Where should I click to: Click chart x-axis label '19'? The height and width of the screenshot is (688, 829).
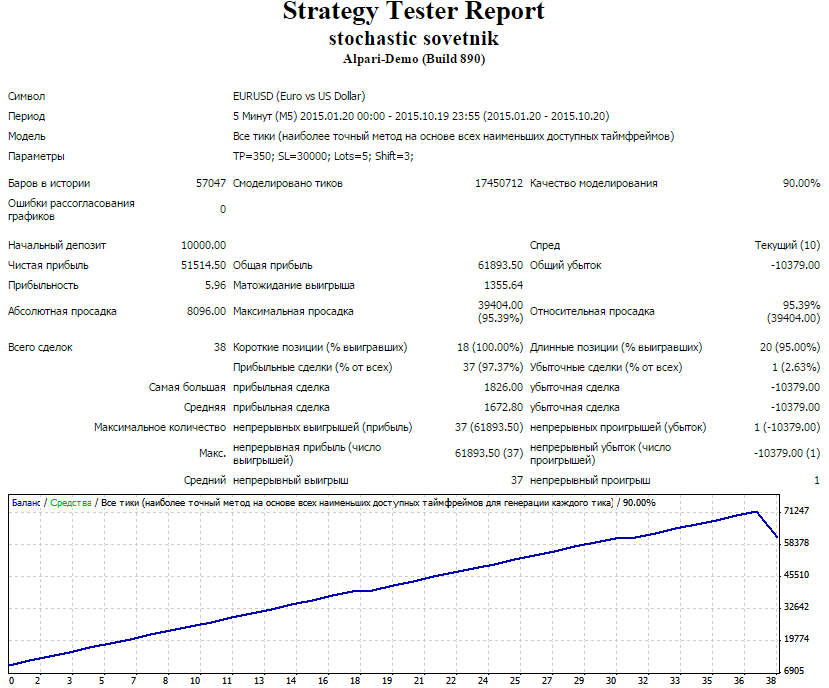click(x=387, y=681)
